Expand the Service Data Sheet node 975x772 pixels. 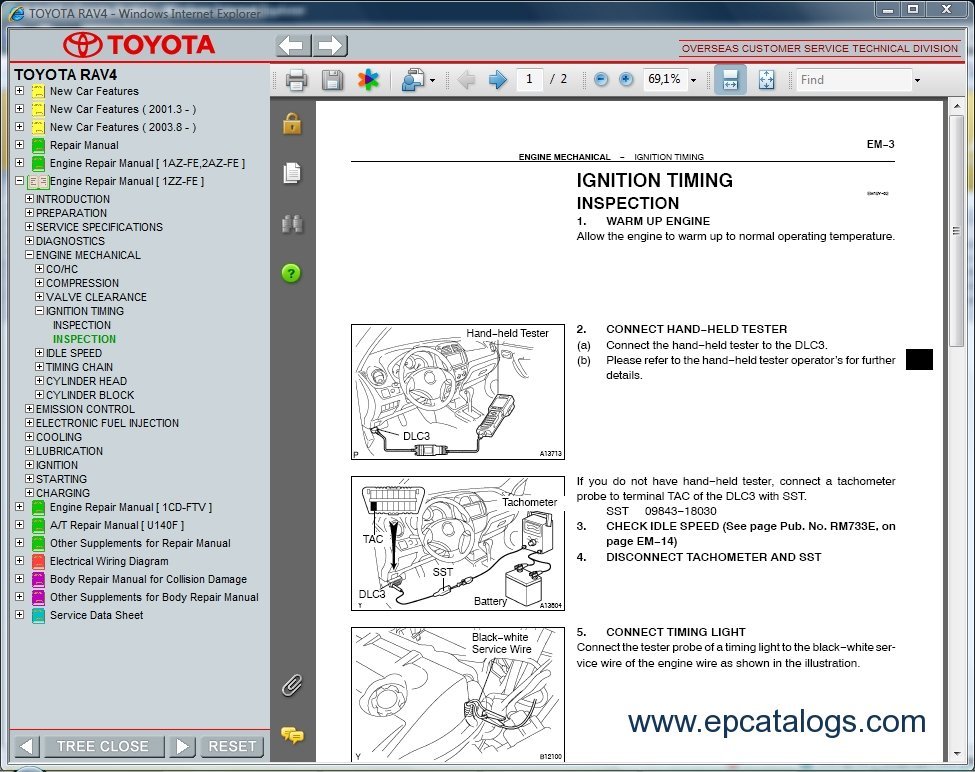tap(19, 615)
